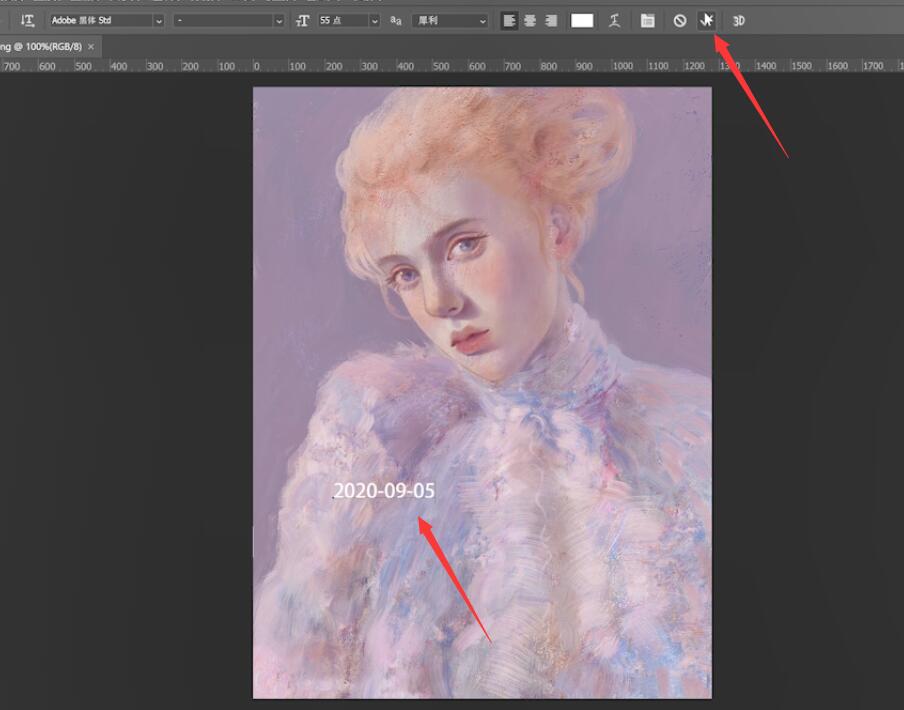Viewport: 904px width, 710px height.
Task: Click the anti-aliasing aa icon
Action: (396, 21)
